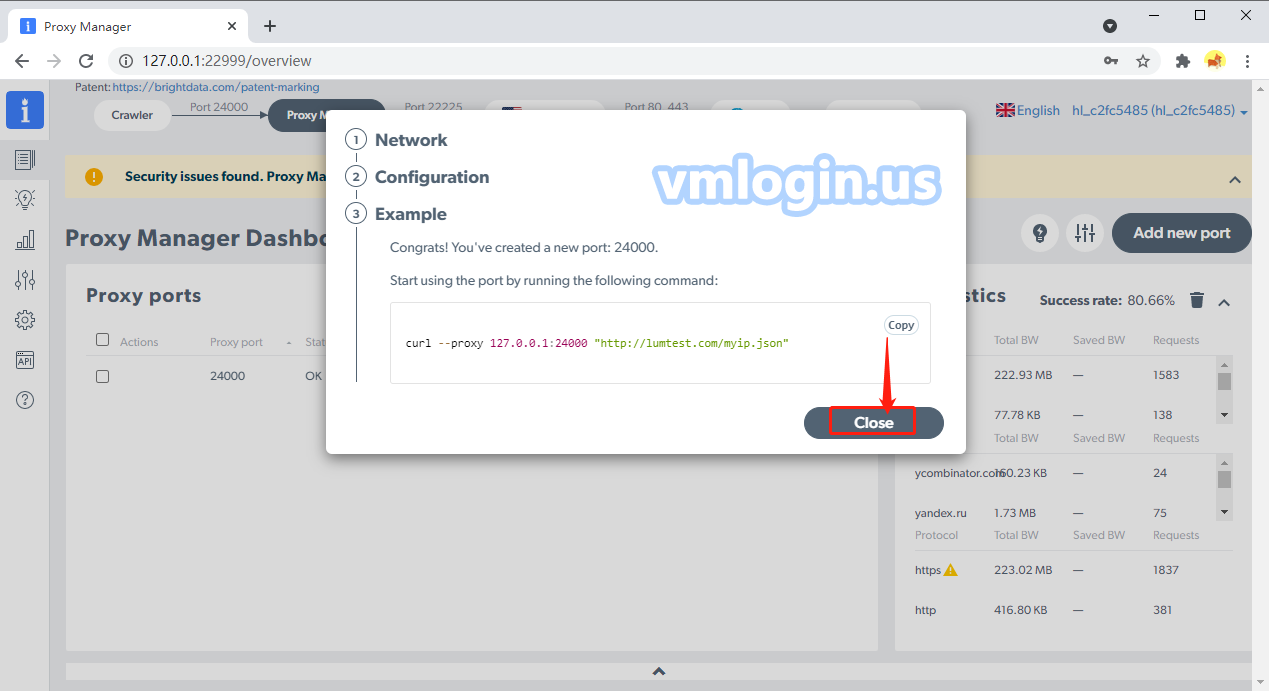The height and width of the screenshot is (691, 1269).
Task: Copy the curl command with Copy button
Action: (901, 325)
